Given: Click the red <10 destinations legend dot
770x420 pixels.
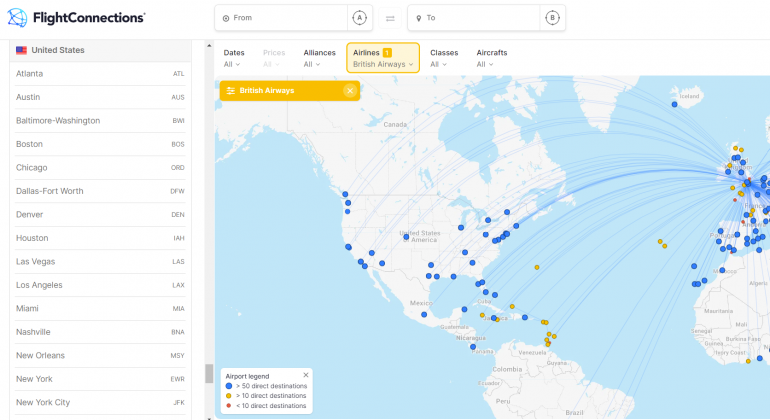Looking at the screenshot, I should (x=228, y=405).
